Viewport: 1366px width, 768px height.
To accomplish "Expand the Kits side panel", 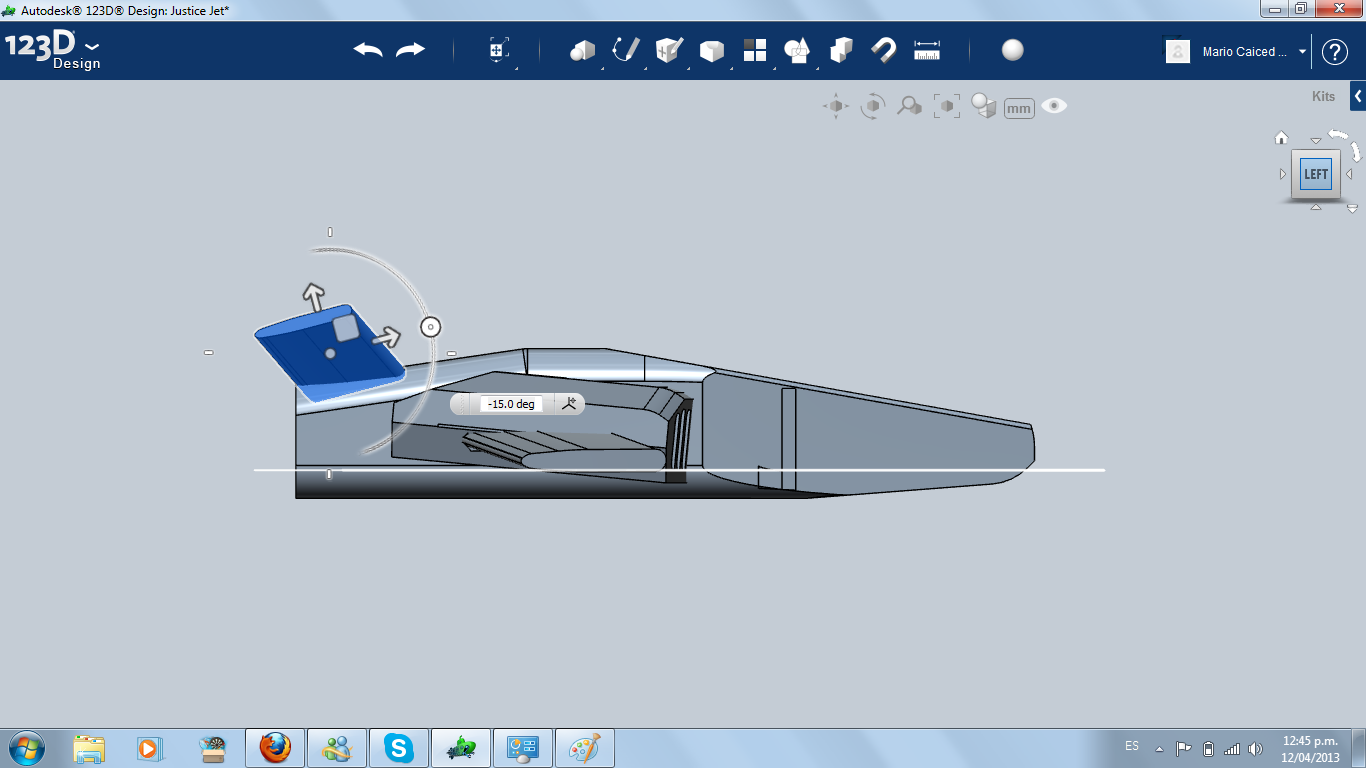I will 1358,96.
